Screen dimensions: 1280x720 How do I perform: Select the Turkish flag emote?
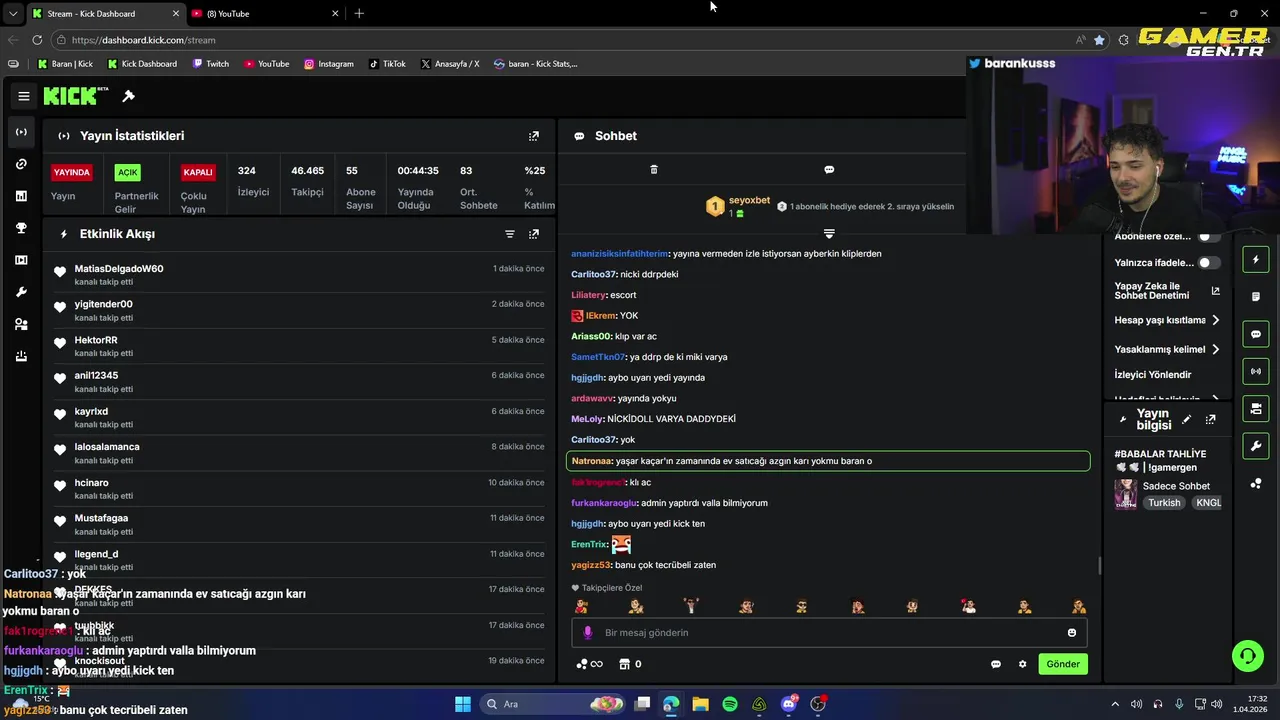[969, 606]
